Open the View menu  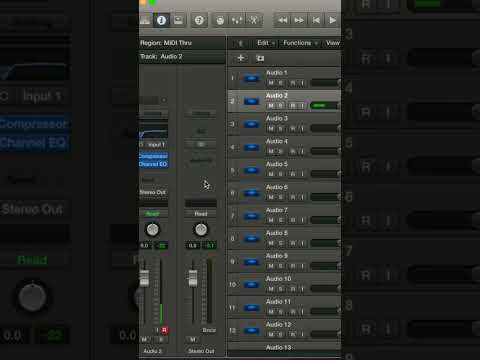(333, 43)
